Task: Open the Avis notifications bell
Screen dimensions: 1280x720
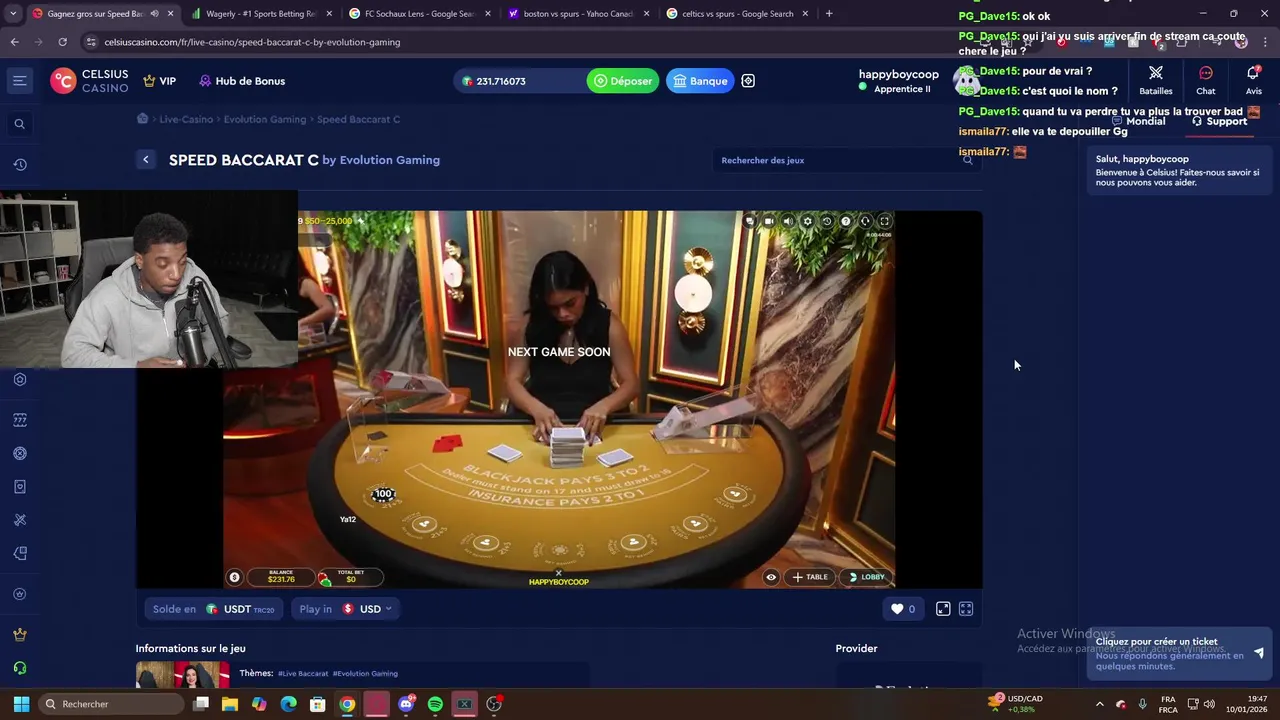Action: coord(1253,80)
